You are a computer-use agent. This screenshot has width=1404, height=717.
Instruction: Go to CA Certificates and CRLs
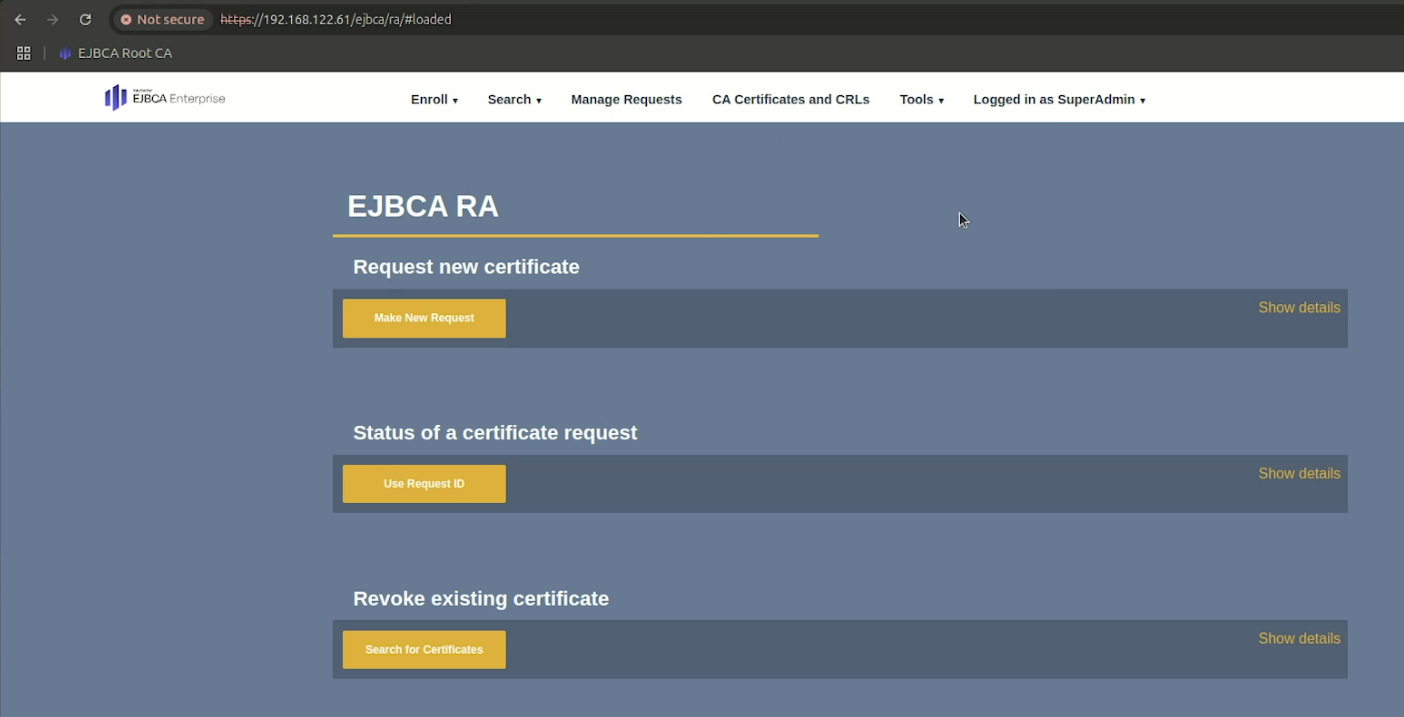tap(790, 100)
